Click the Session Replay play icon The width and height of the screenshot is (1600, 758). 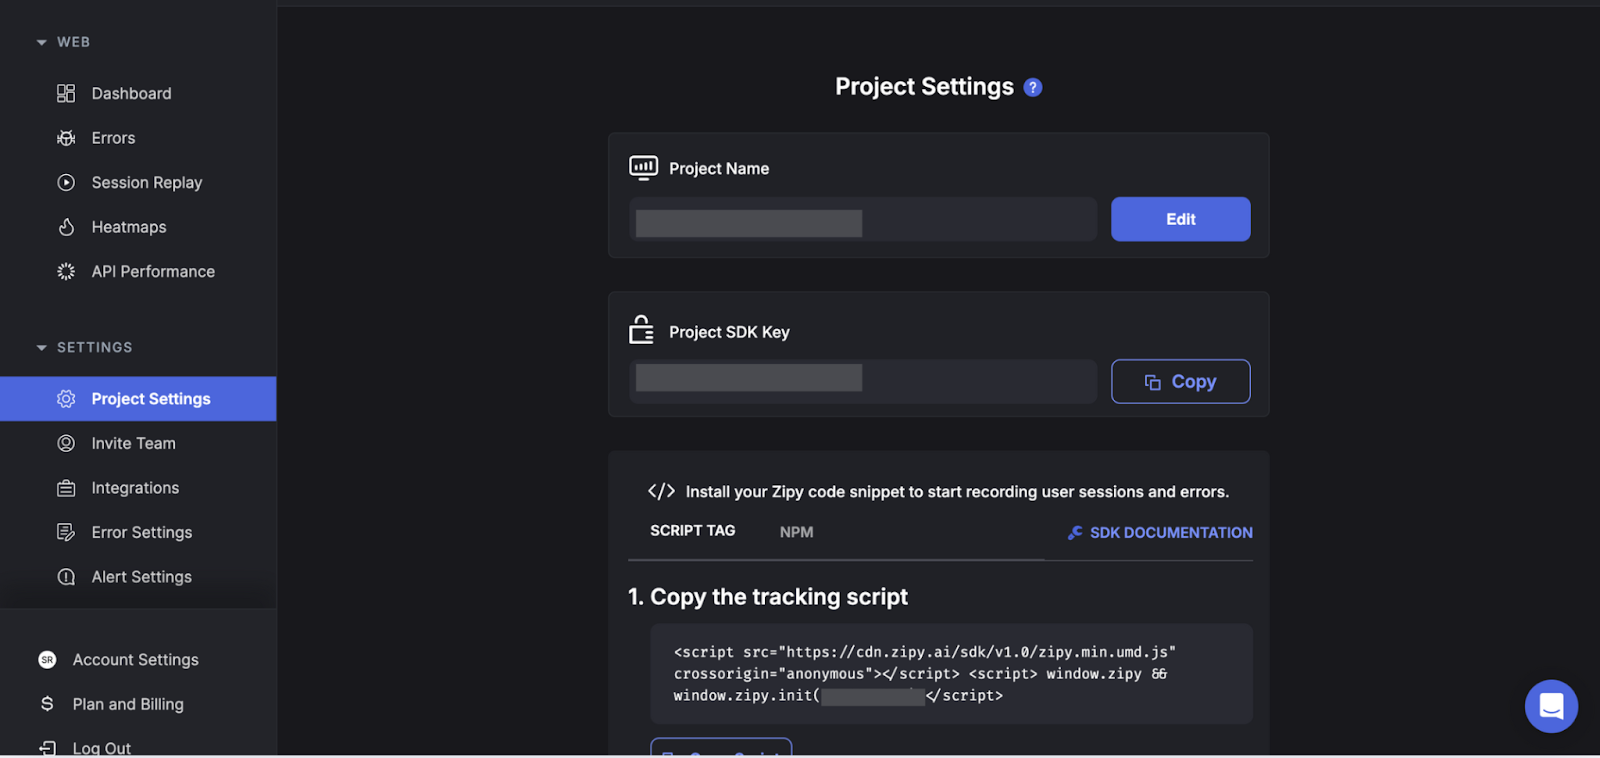click(x=66, y=182)
